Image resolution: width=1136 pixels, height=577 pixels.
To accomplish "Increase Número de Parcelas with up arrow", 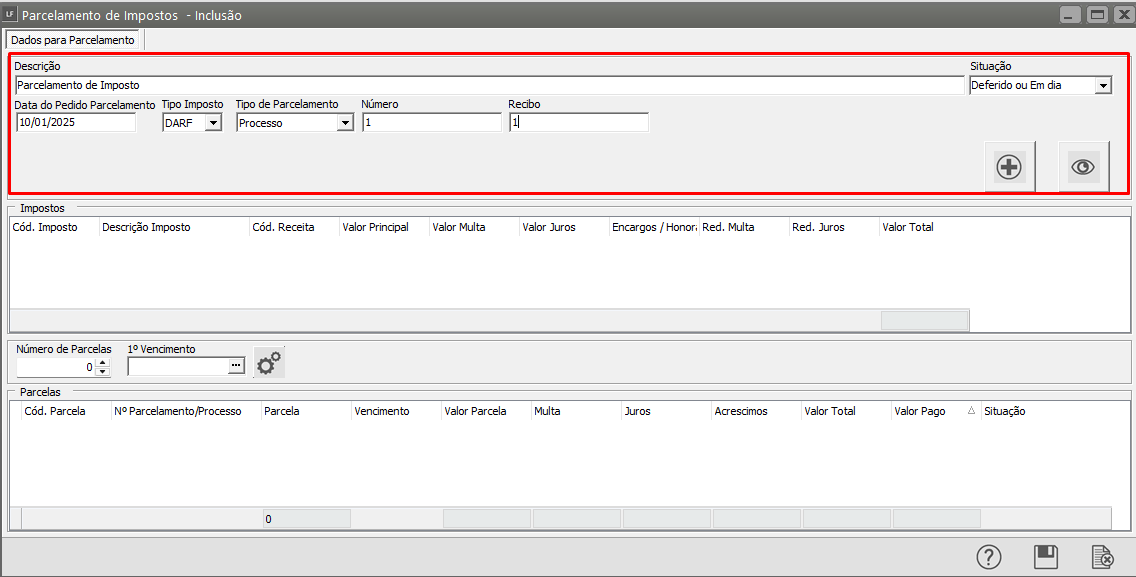I will (102, 362).
